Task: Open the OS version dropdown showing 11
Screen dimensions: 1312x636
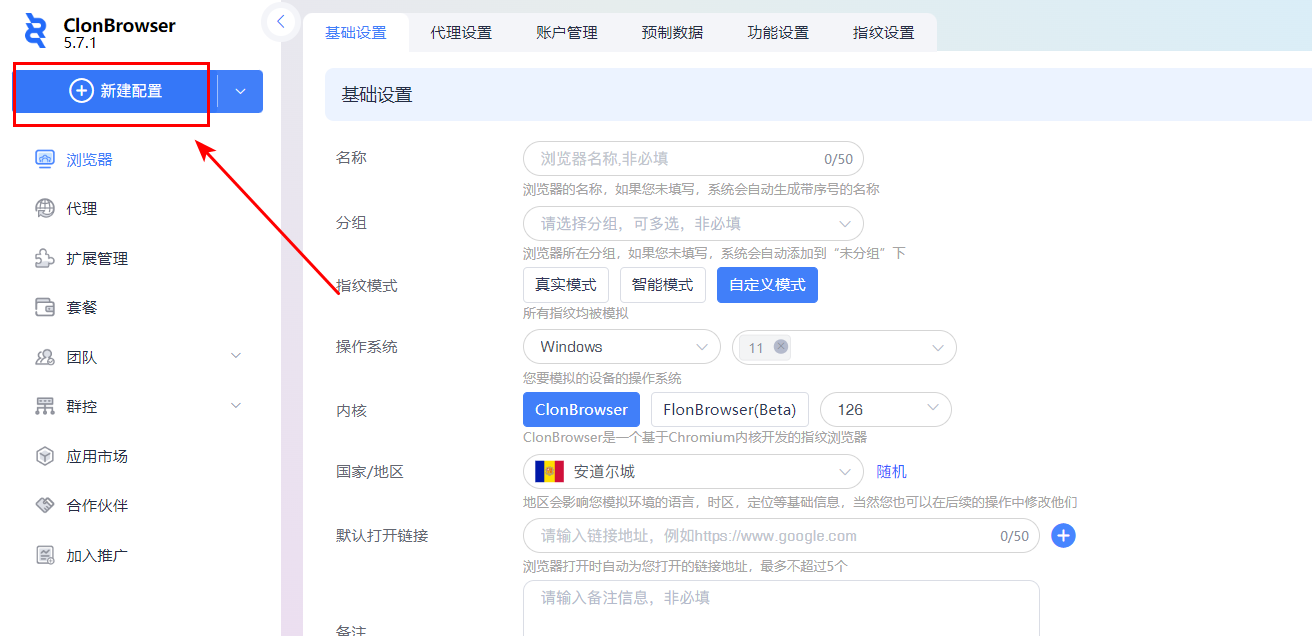Action: click(x=844, y=347)
